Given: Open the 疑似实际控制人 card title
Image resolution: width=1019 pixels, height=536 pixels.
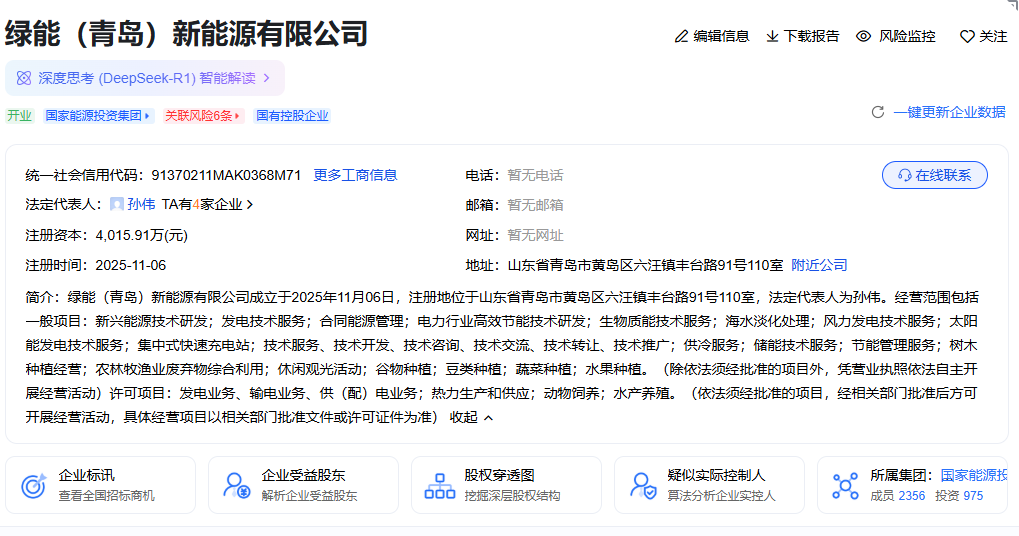Looking at the screenshot, I should (716, 476).
